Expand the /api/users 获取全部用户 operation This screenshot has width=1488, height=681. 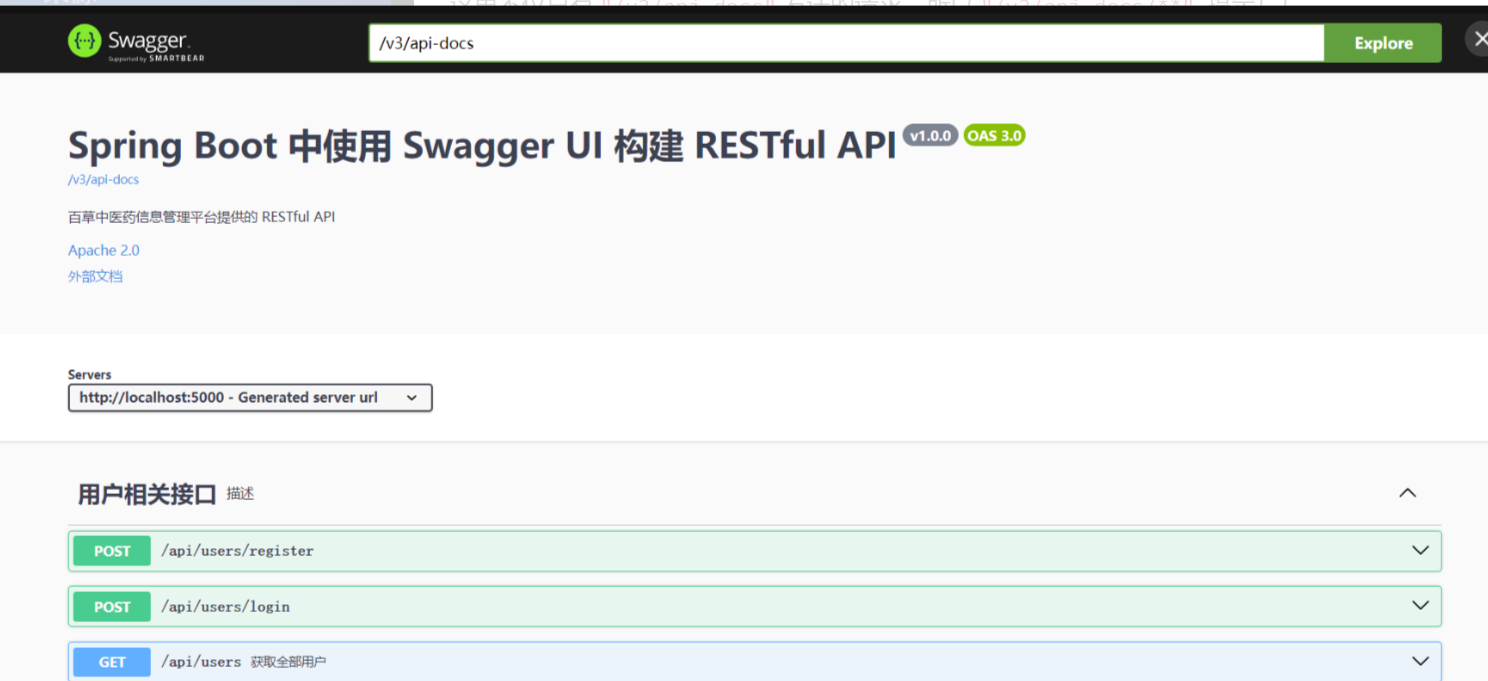point(1419,660)
